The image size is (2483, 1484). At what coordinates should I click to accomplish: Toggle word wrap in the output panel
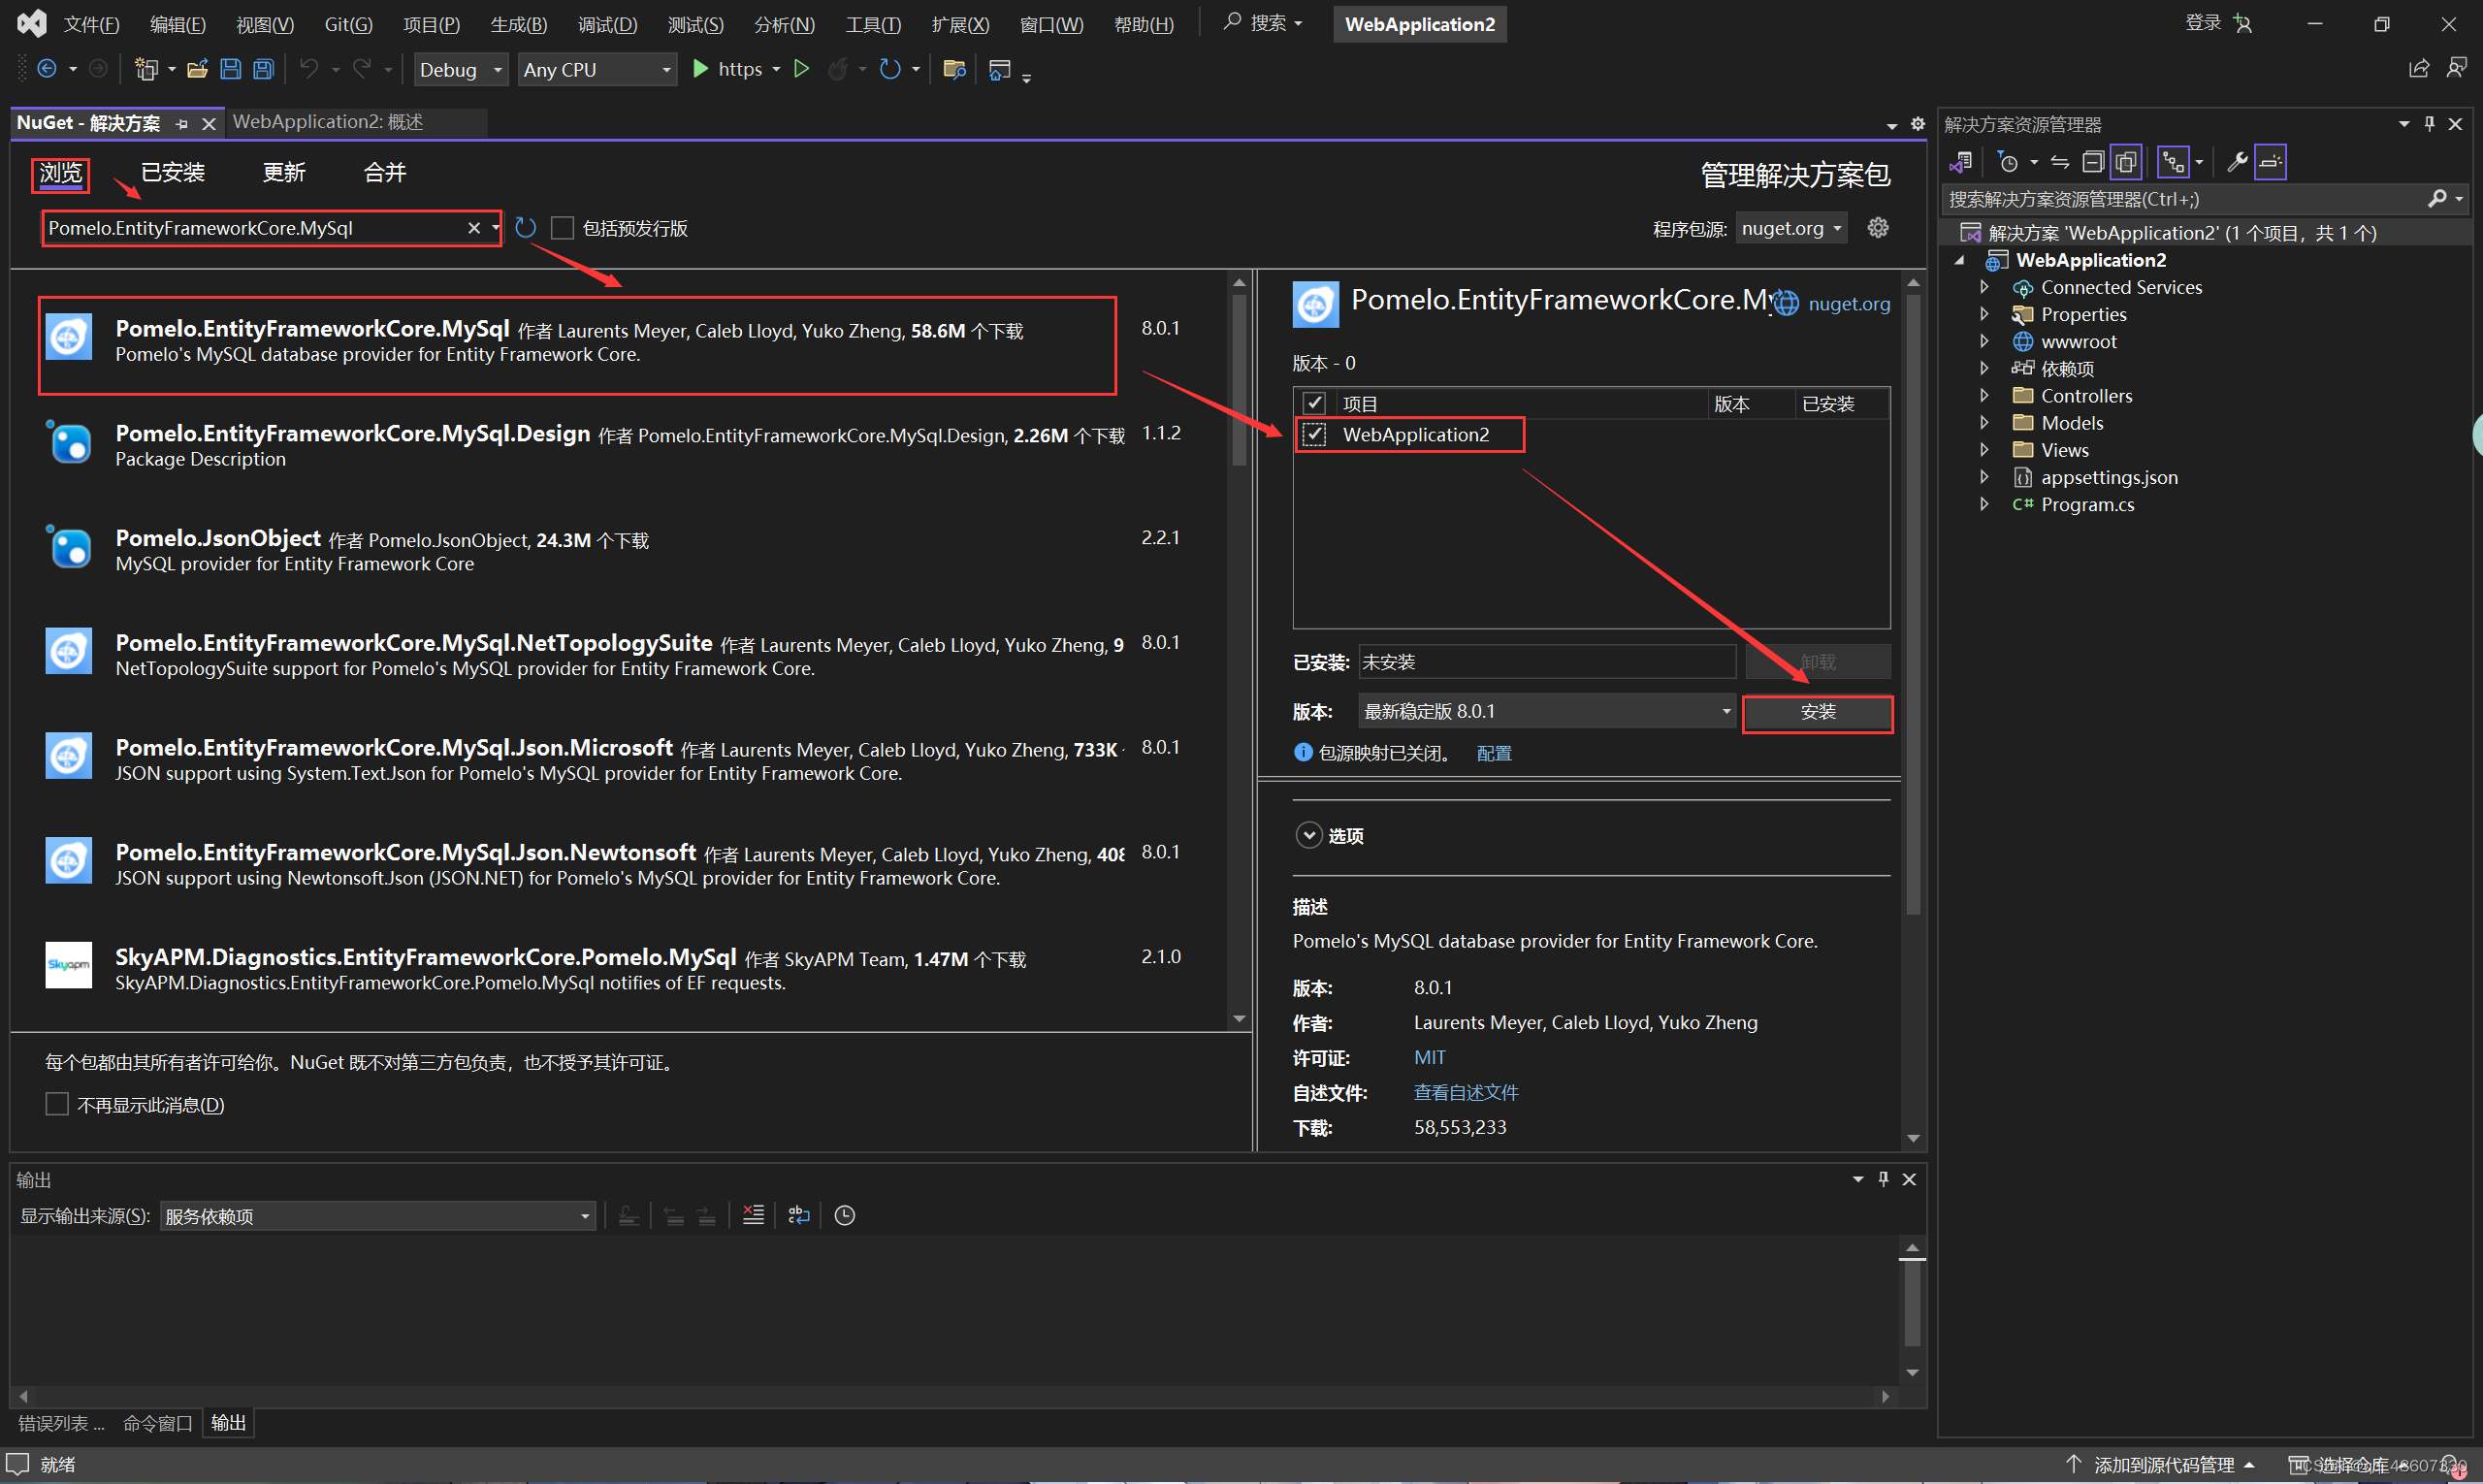(798, 1215)
